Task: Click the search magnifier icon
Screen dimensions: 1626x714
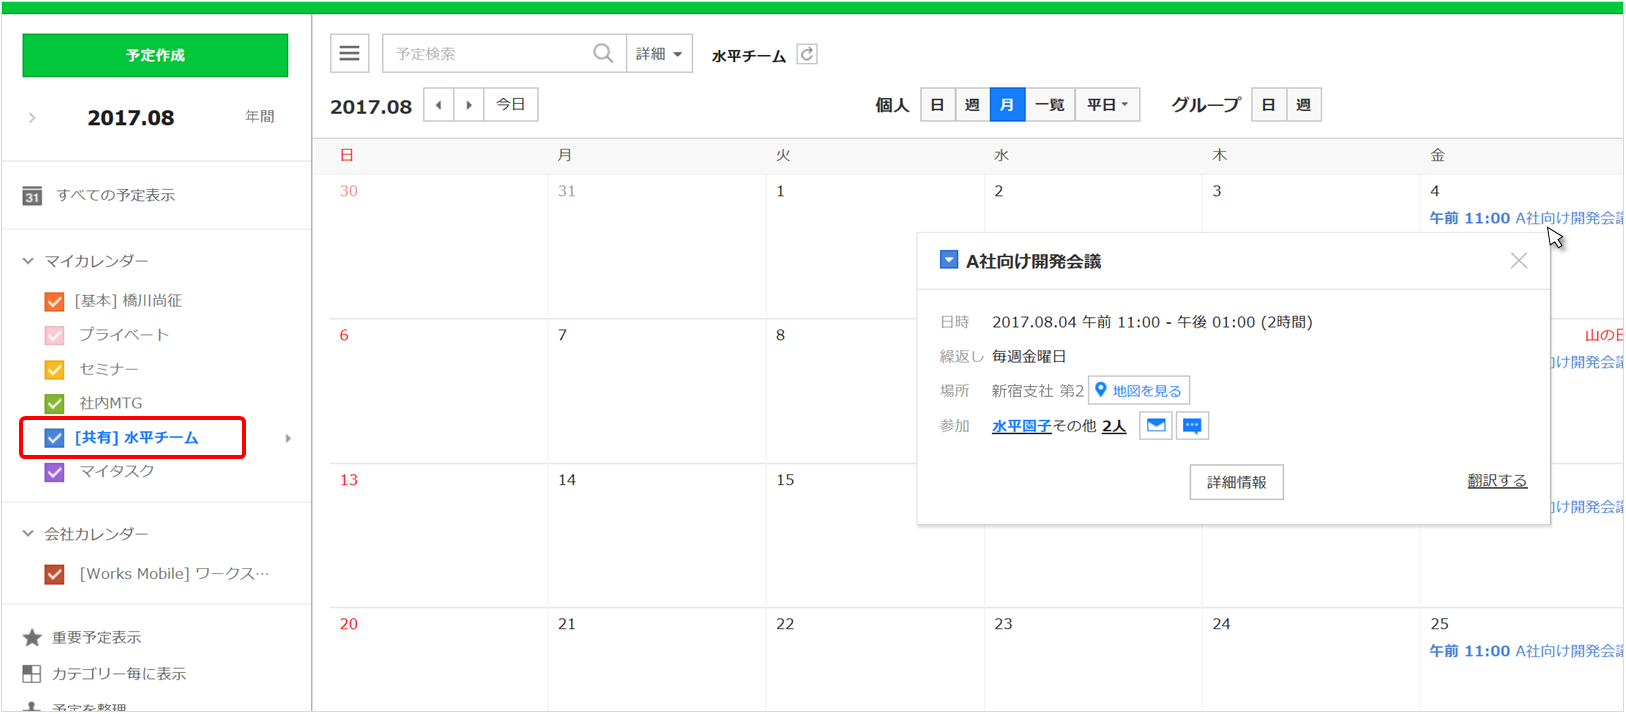Action: (x=603, y=54)
